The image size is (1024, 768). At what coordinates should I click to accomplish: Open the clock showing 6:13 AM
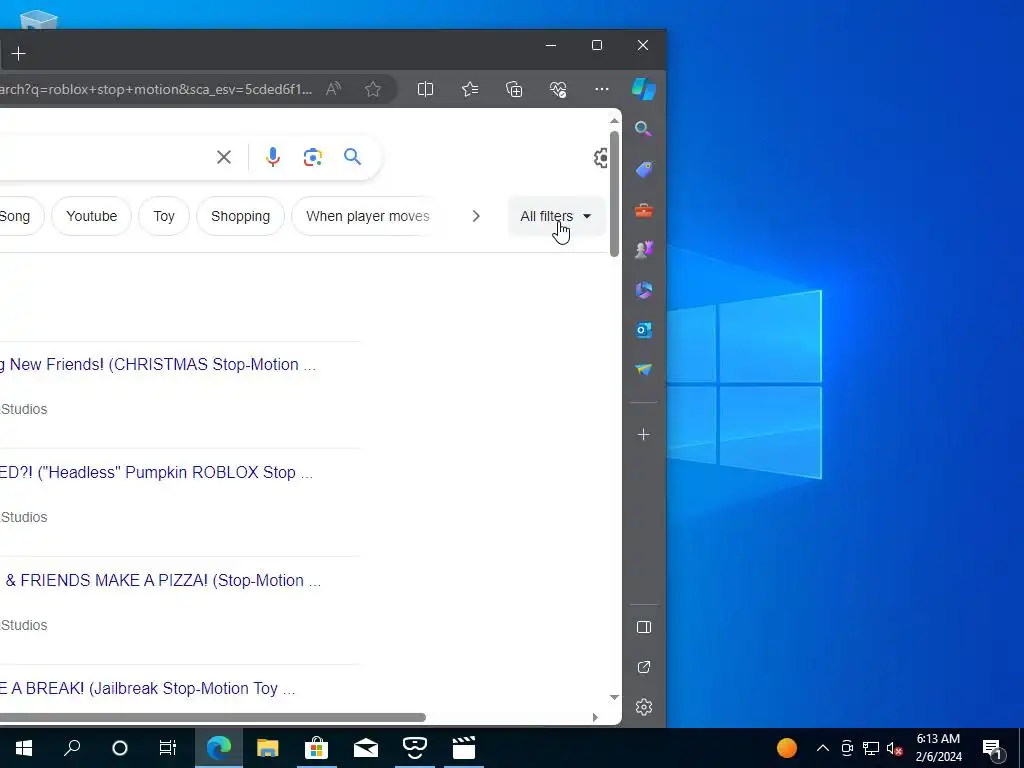938,748
